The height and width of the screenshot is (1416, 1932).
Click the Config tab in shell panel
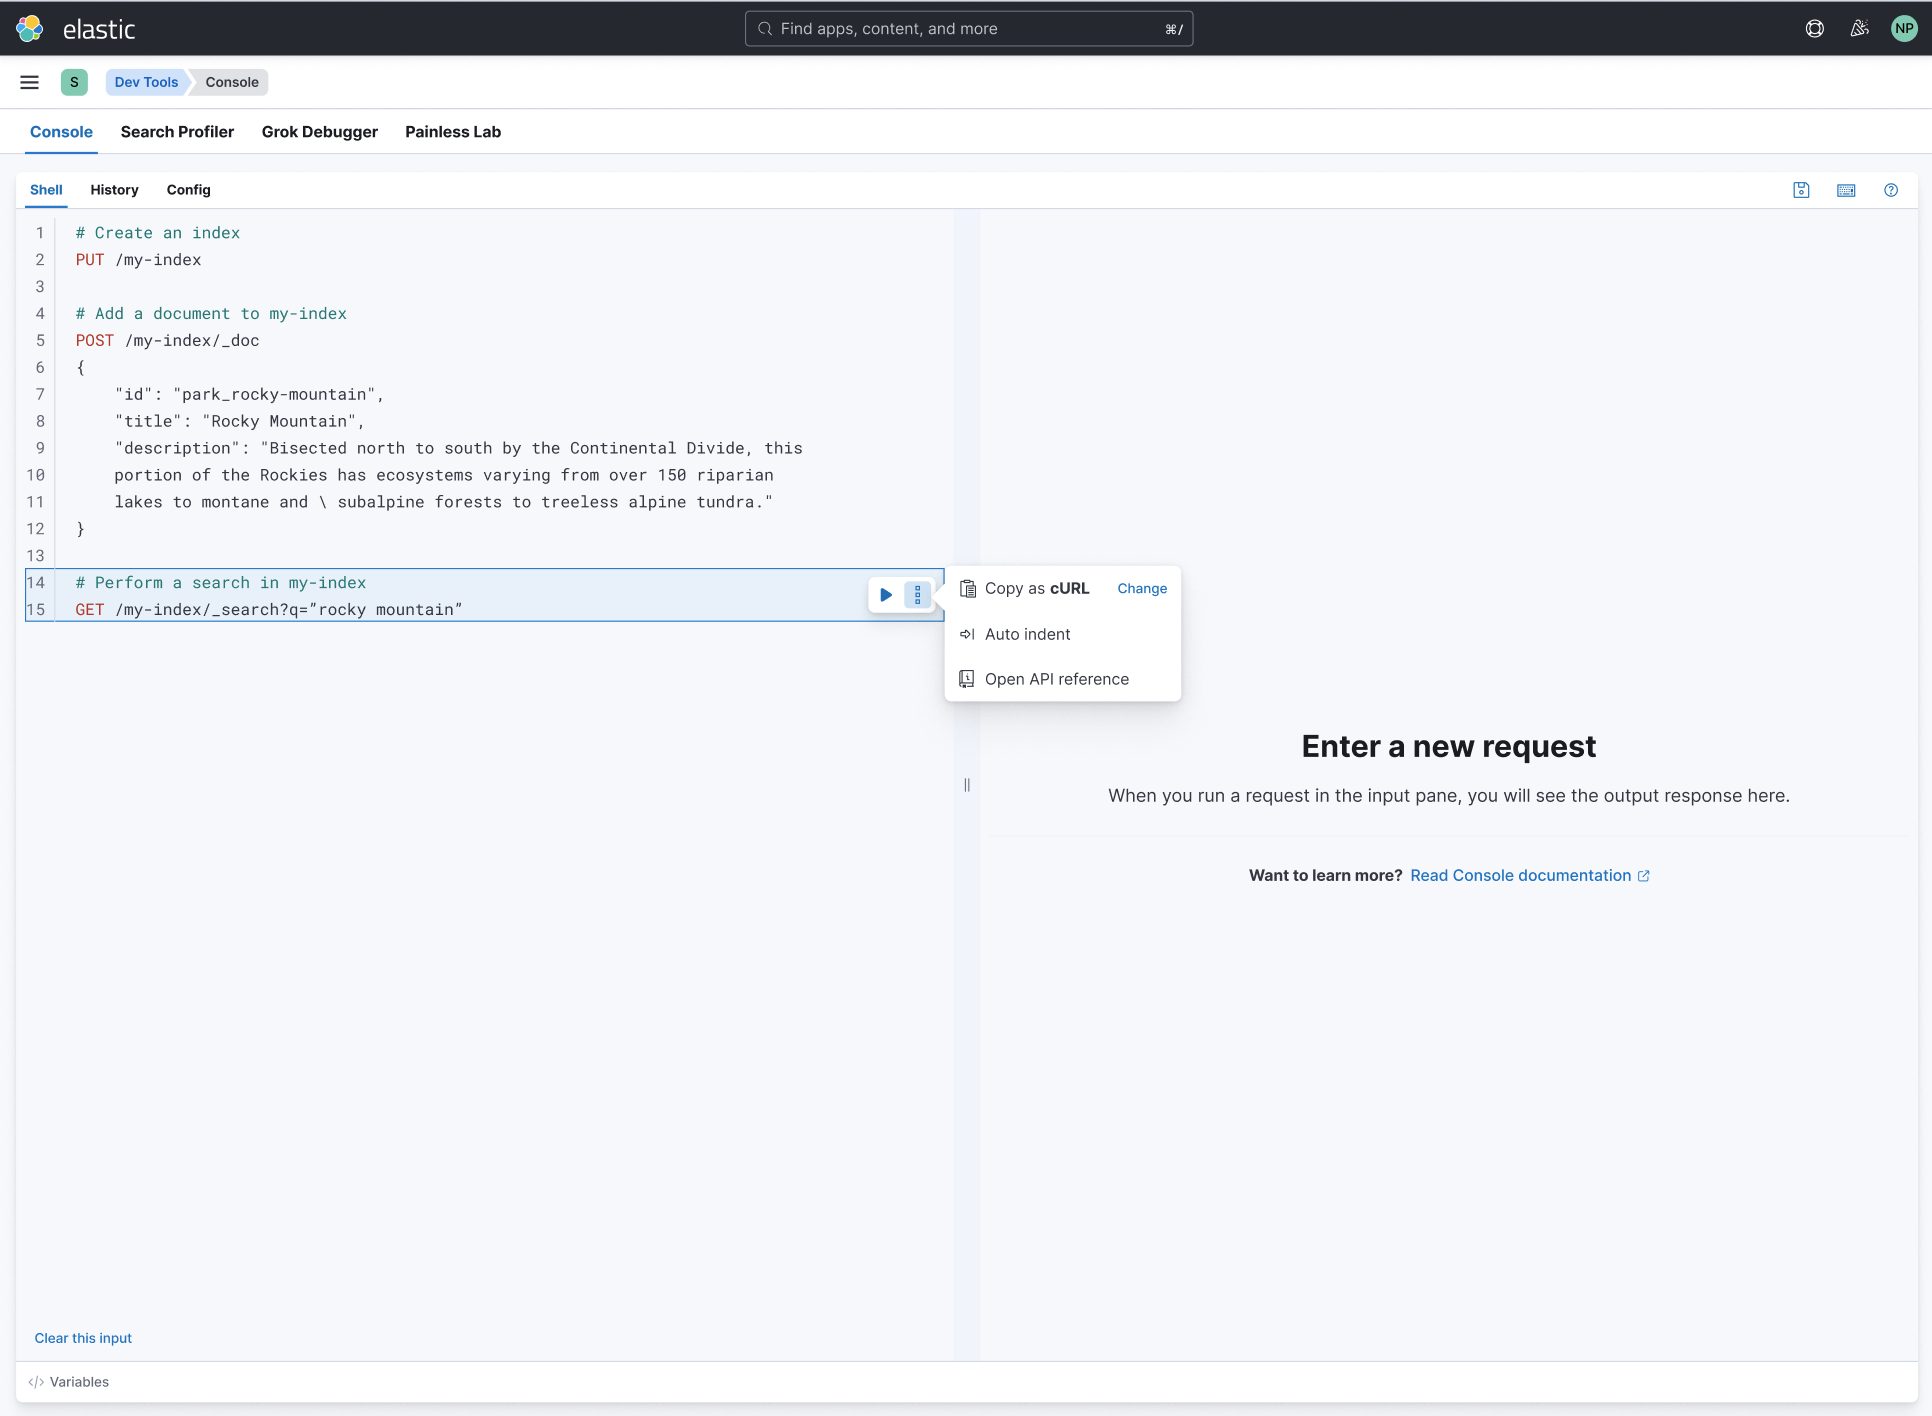pos(188,189)
